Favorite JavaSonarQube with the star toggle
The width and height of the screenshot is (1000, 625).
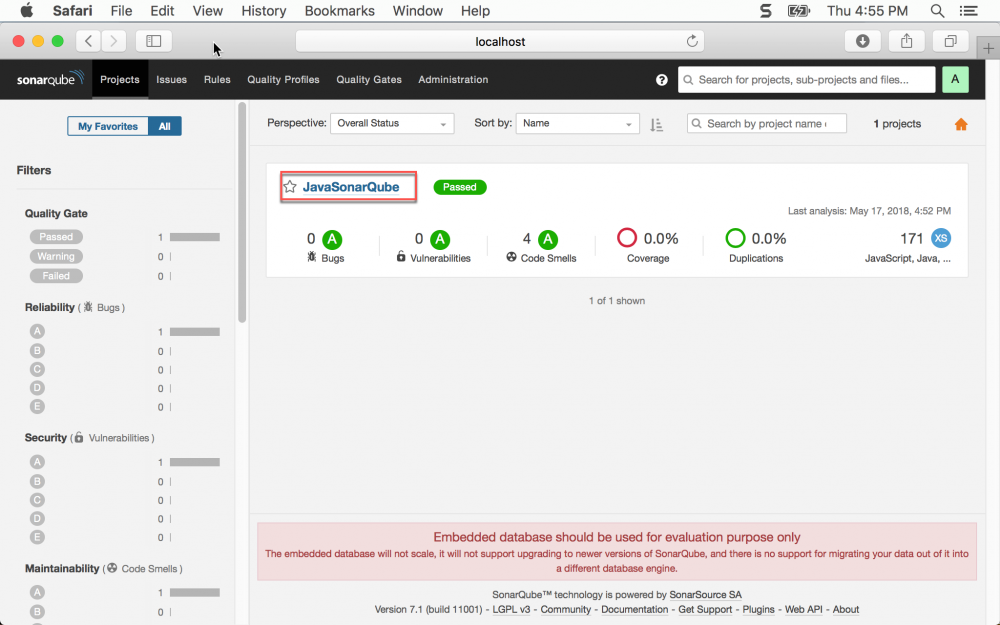coord(290,185)
